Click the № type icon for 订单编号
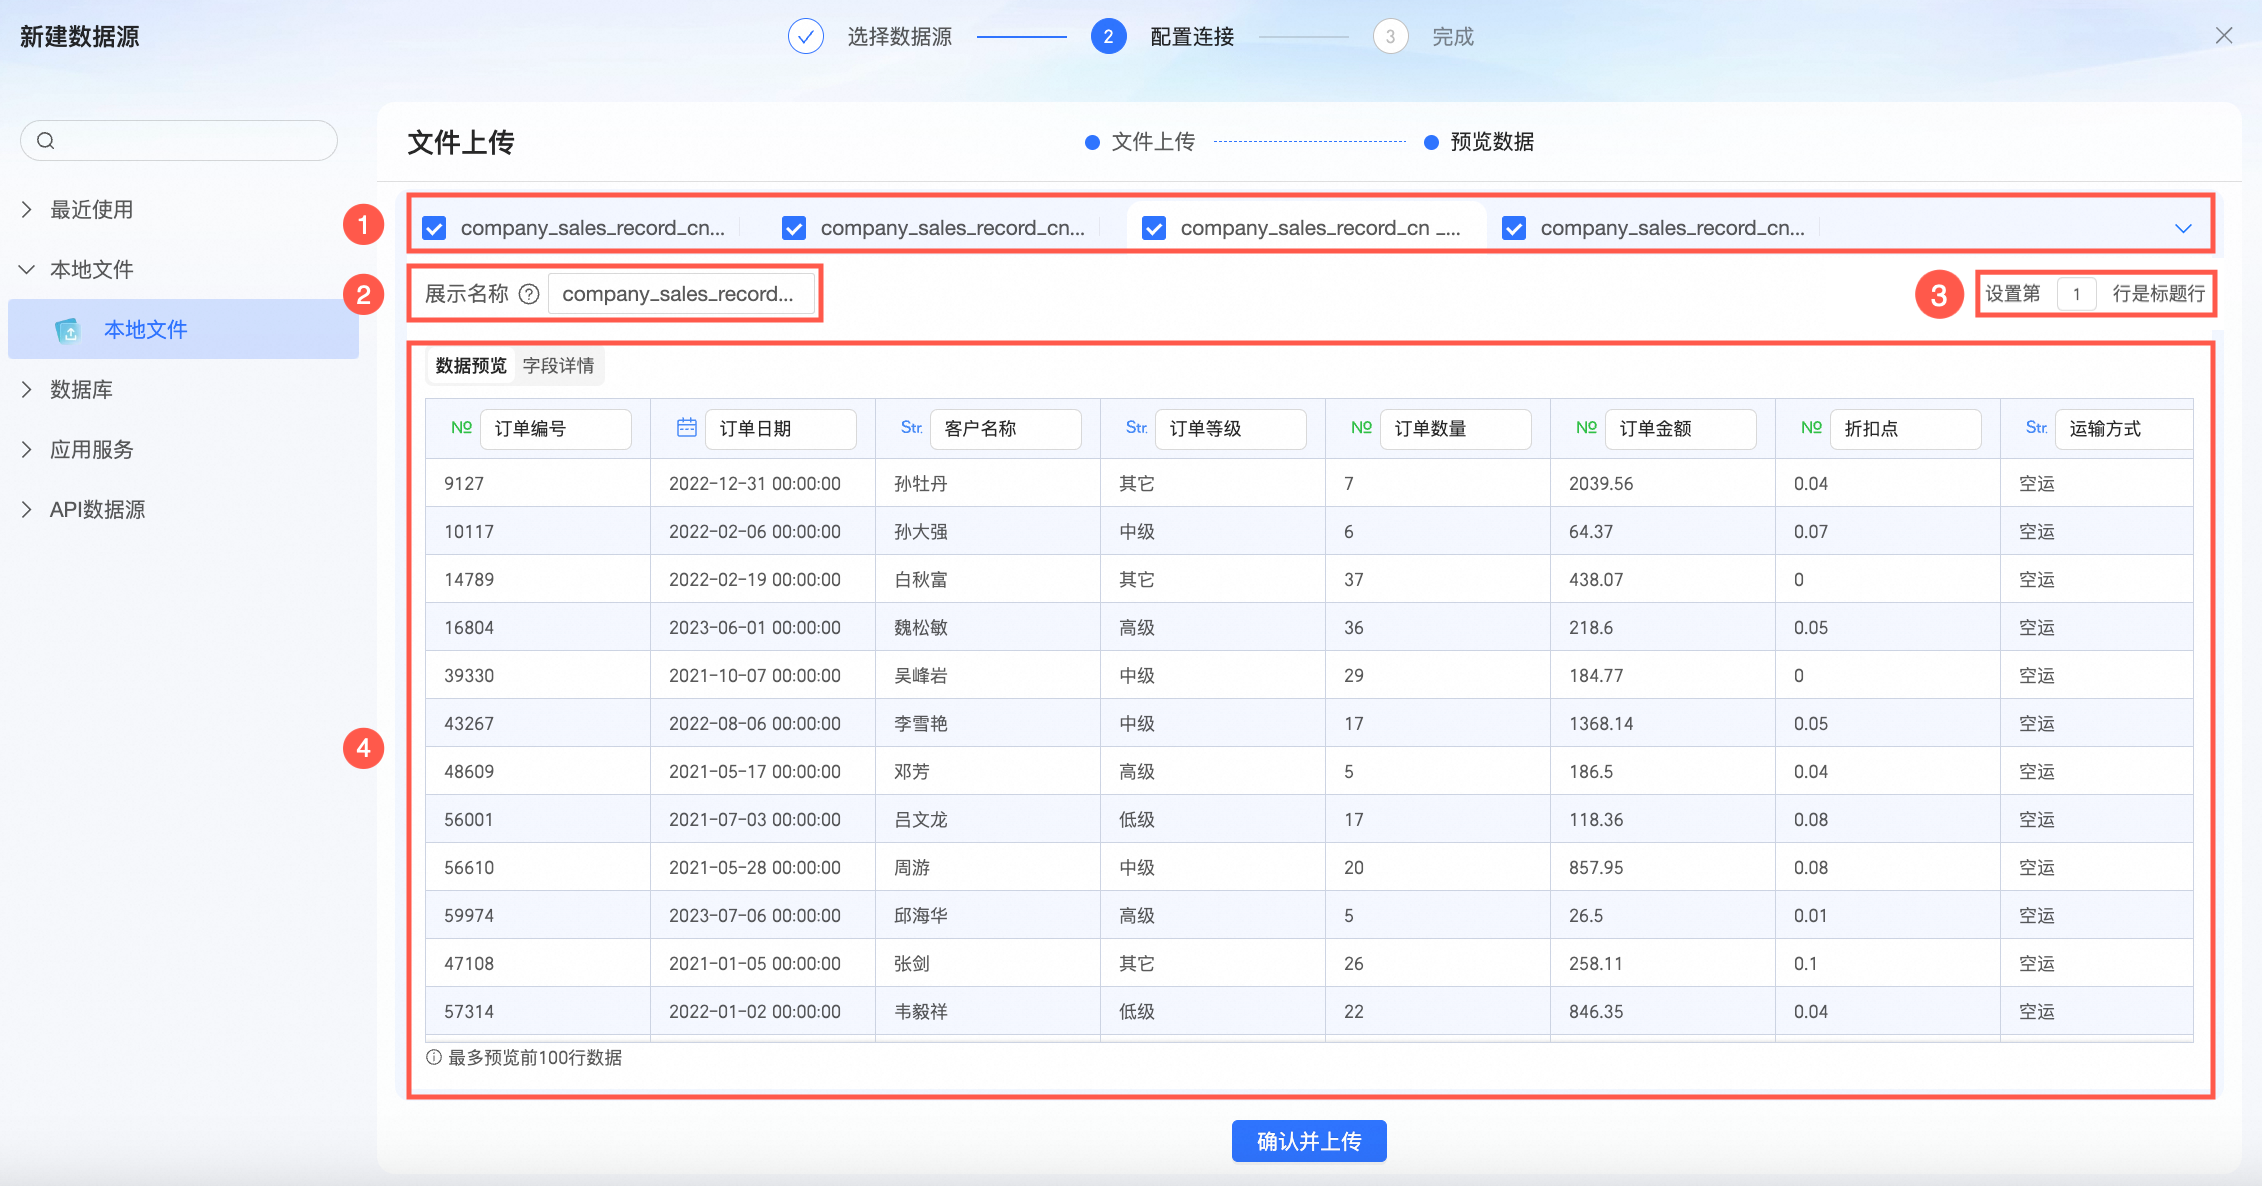 pos(461,428)
